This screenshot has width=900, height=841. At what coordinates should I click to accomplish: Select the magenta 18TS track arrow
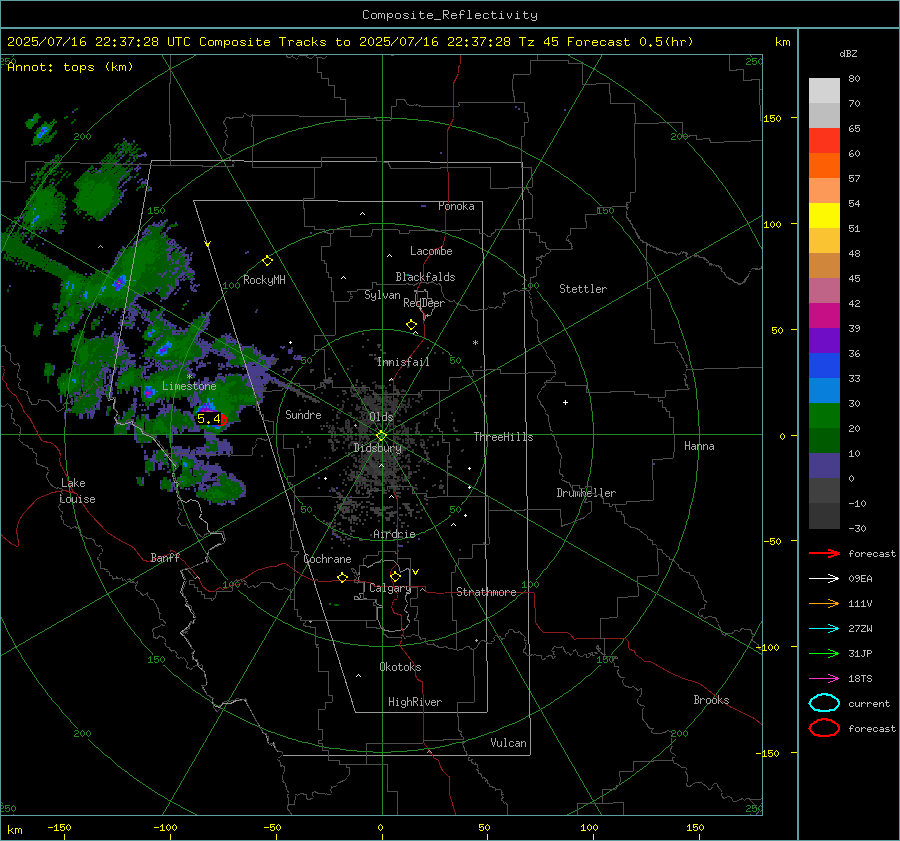point(824,679)
